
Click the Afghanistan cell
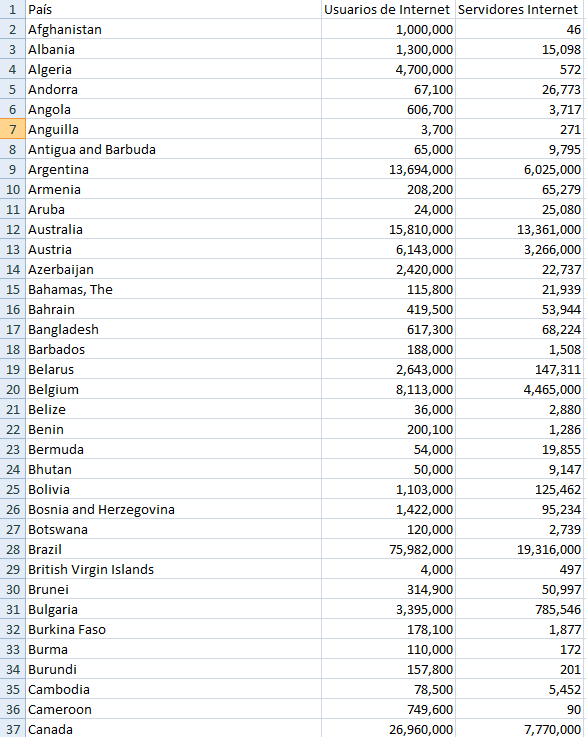[x=173, y=29]
